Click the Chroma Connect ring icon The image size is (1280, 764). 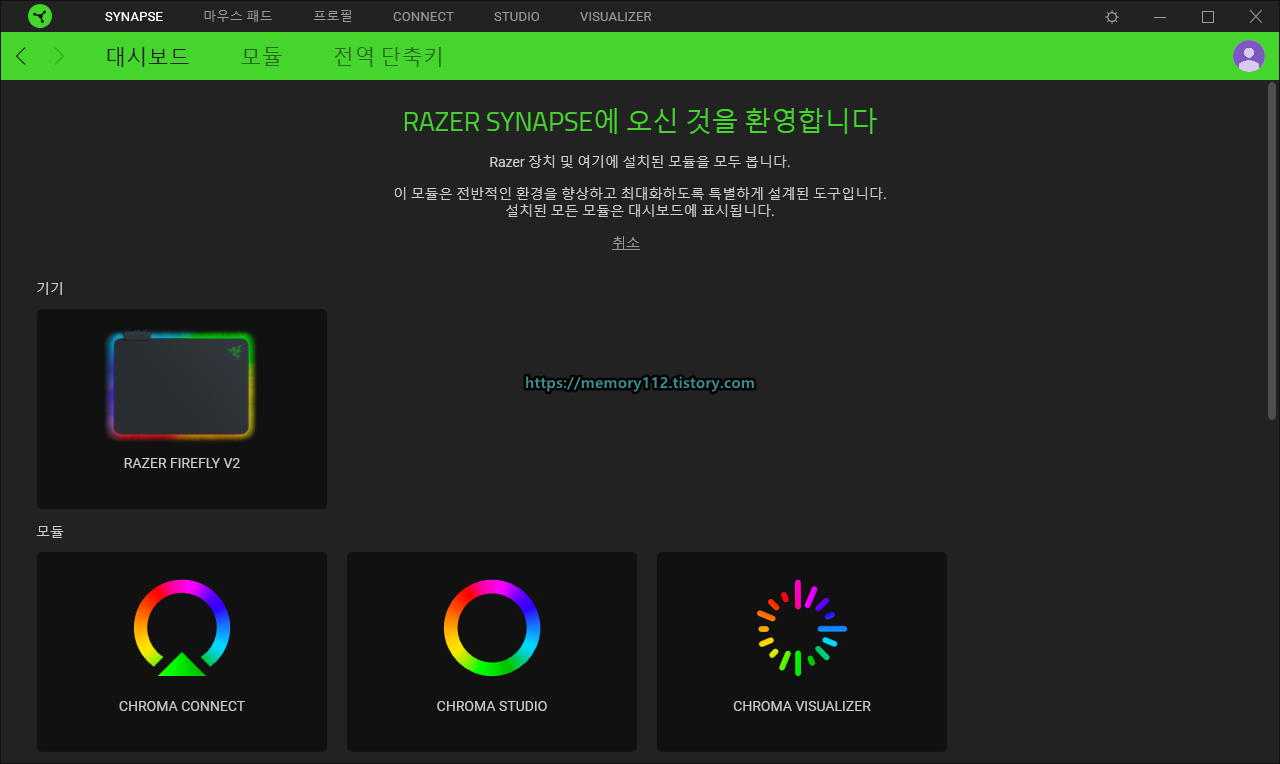click(182, 627)
